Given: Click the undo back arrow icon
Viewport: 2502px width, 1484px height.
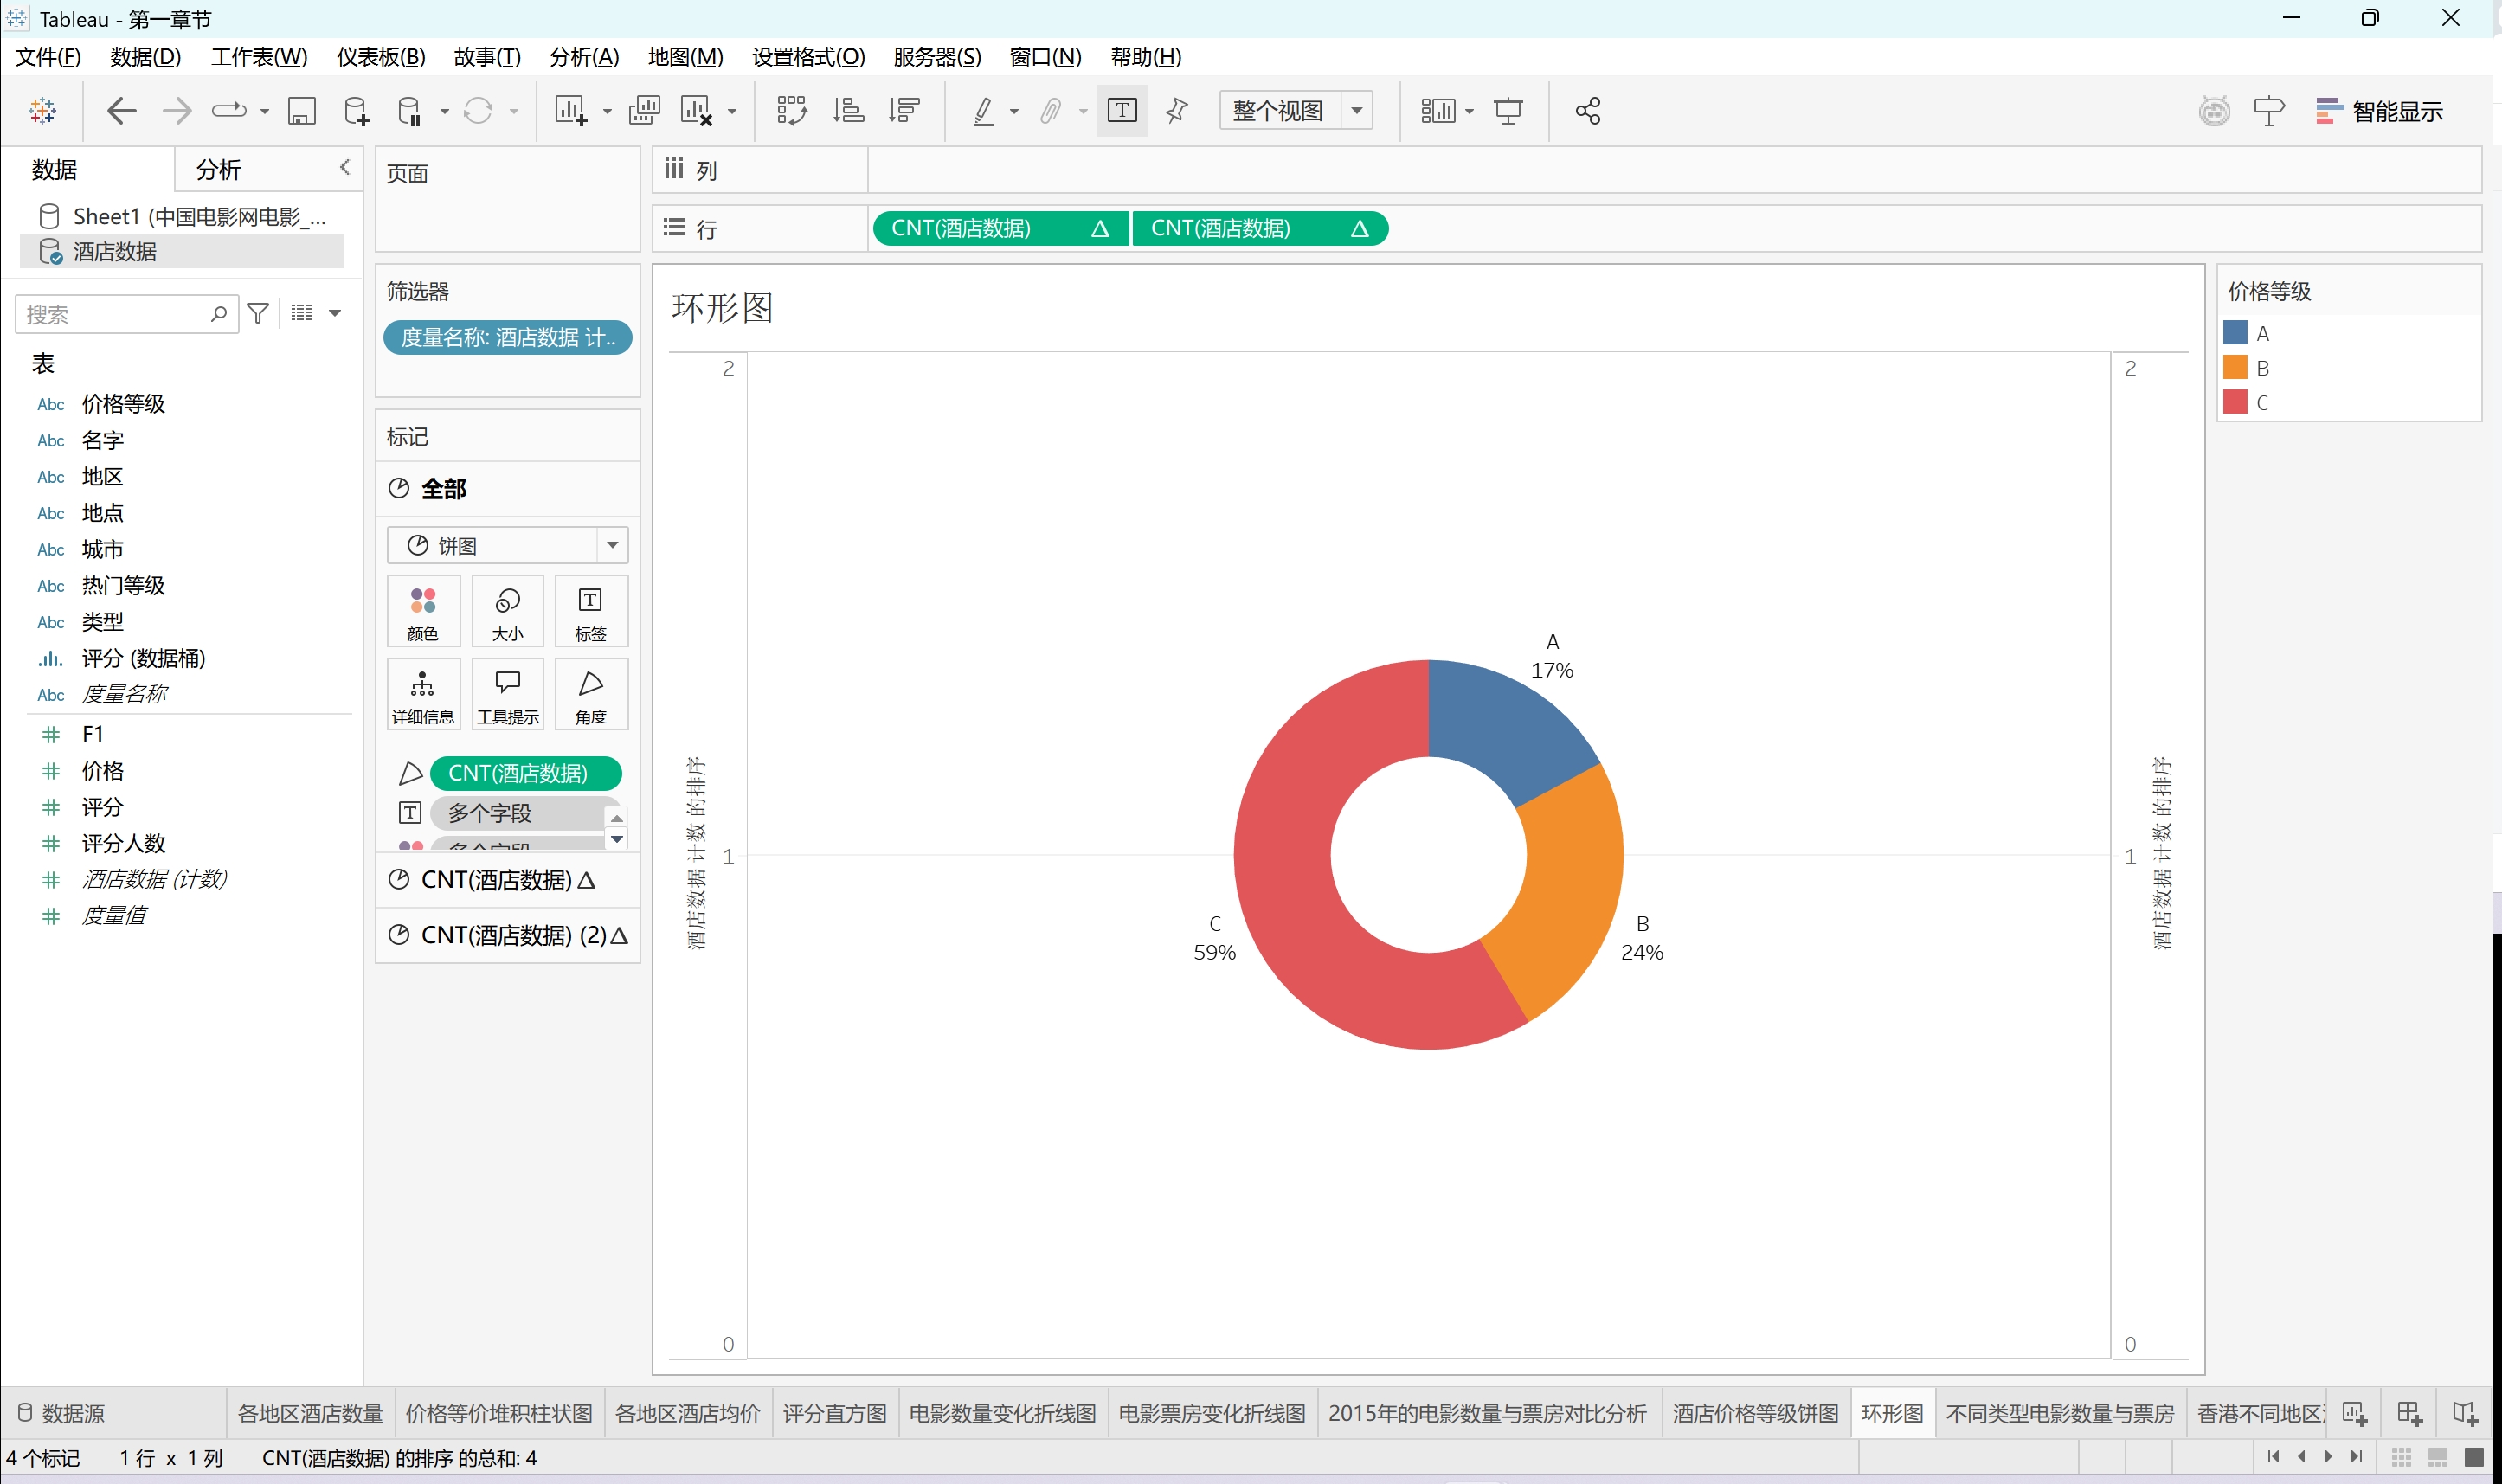Looking at the screenshot, I should pos(121,111).
